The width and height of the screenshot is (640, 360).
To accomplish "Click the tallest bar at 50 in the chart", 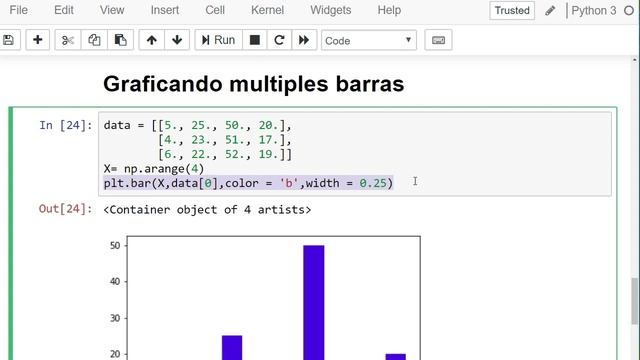I will pos(313,302).
